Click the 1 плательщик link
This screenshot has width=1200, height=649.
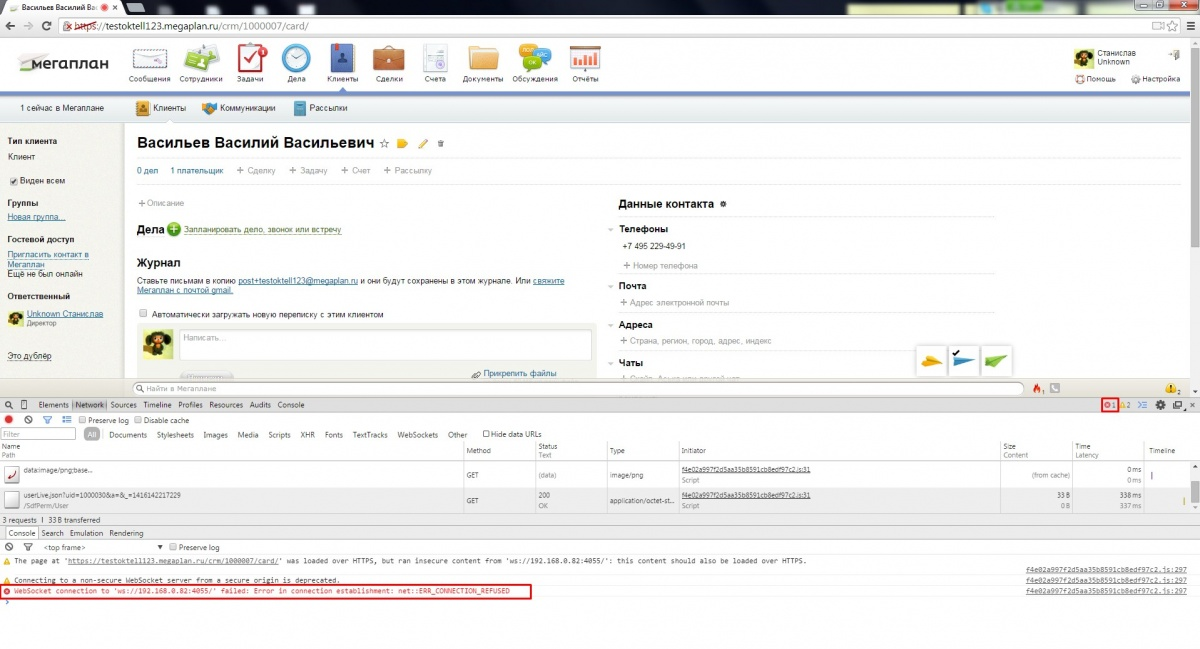point(196,171)
